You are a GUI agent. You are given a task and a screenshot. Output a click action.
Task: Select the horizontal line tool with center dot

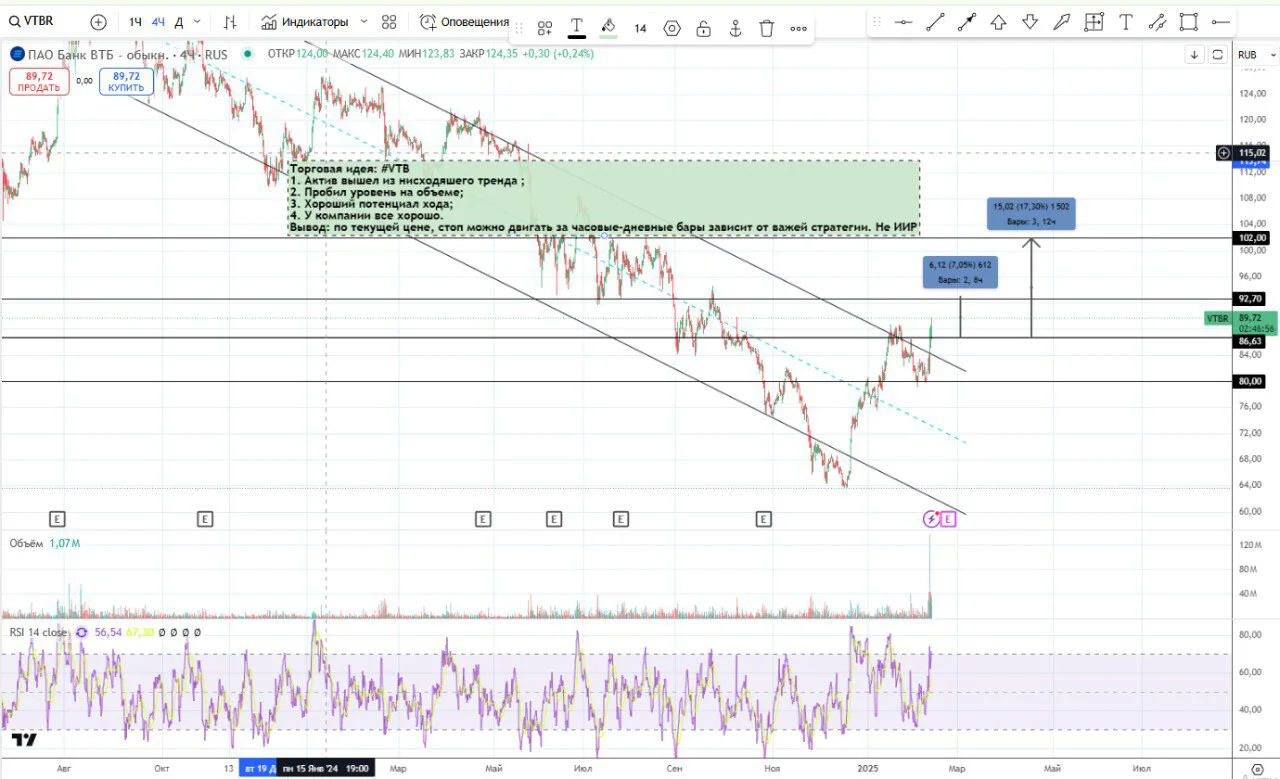pyautogui.click(x=904, y=22)
